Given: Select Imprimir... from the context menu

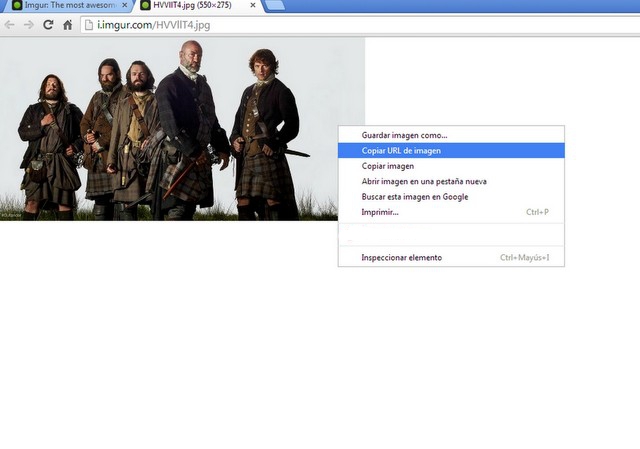Looking at the screenshot, I should coord(451,212).
